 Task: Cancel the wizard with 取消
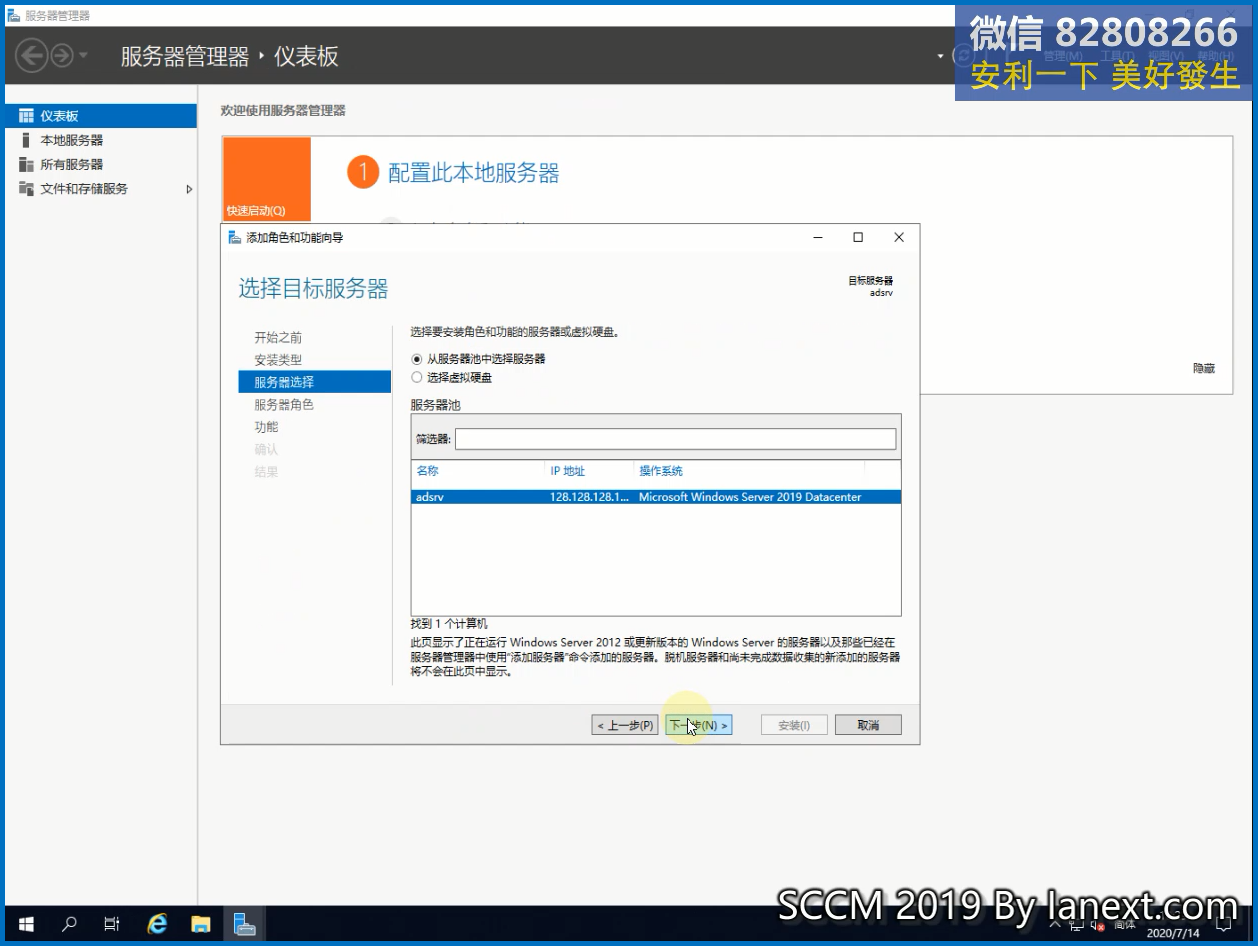point(868,725)
